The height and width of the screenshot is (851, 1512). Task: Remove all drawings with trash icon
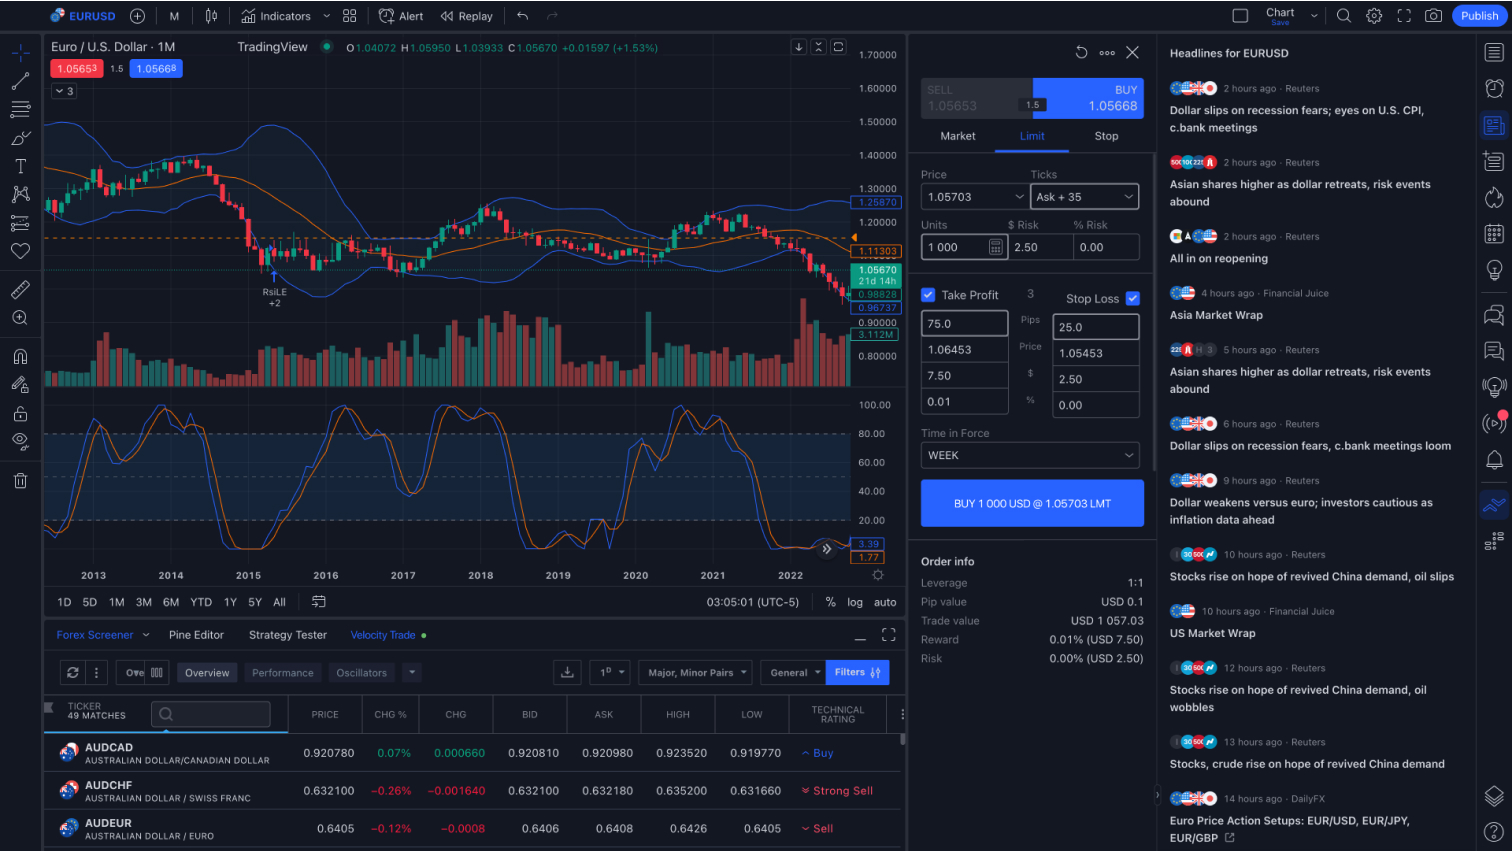(x=20, y=481)
